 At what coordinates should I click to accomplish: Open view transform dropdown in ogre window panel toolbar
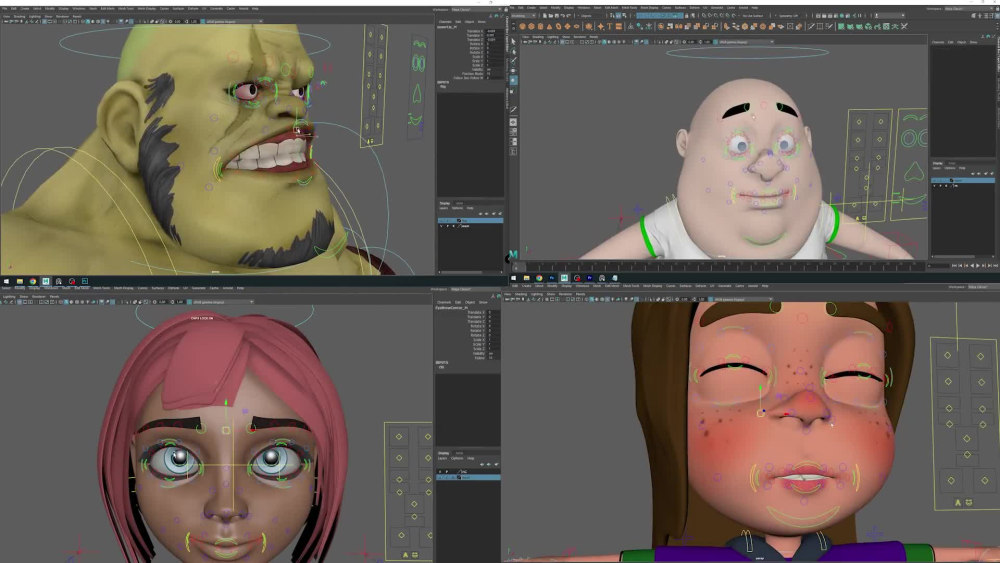pos(234,22)
